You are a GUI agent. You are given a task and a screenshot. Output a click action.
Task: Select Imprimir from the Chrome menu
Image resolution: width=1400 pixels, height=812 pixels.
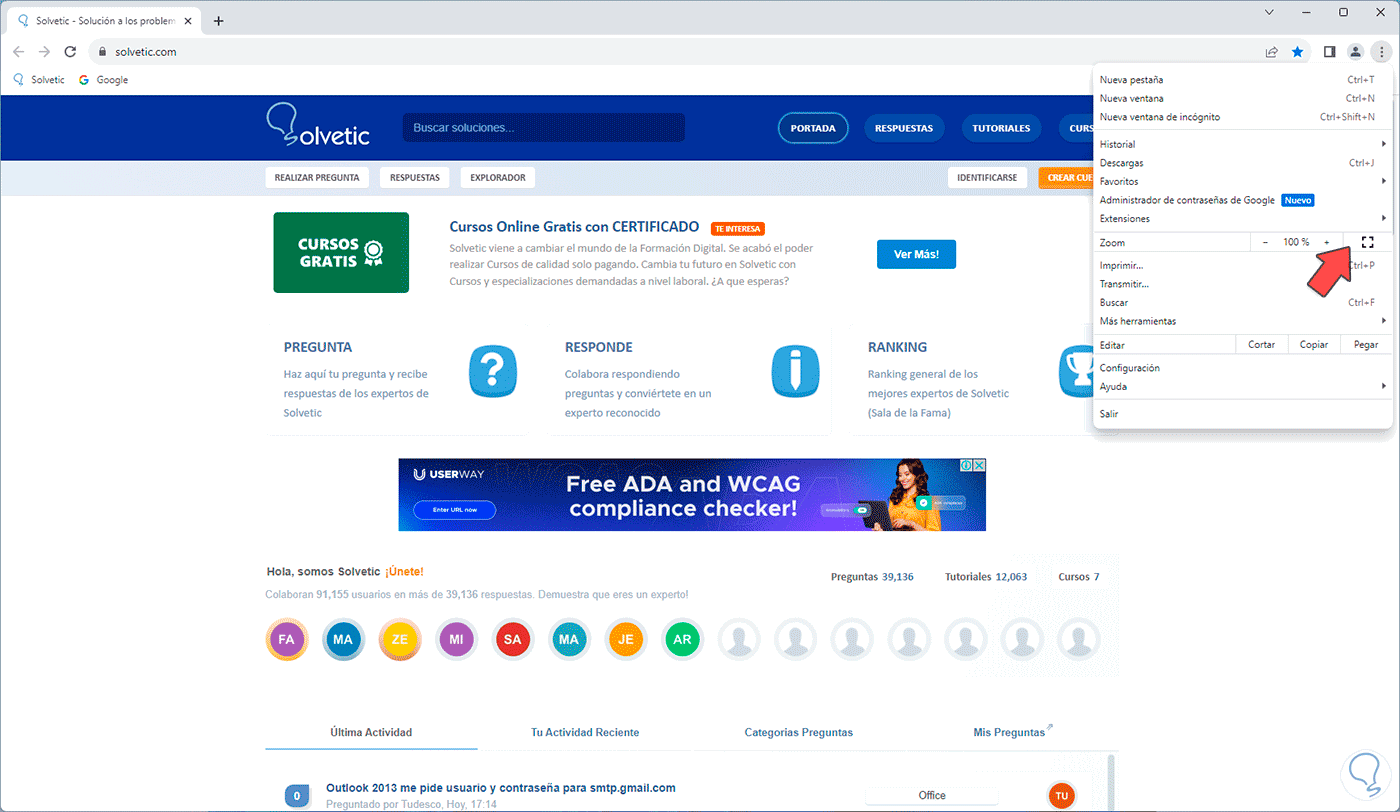point(1243,266)
